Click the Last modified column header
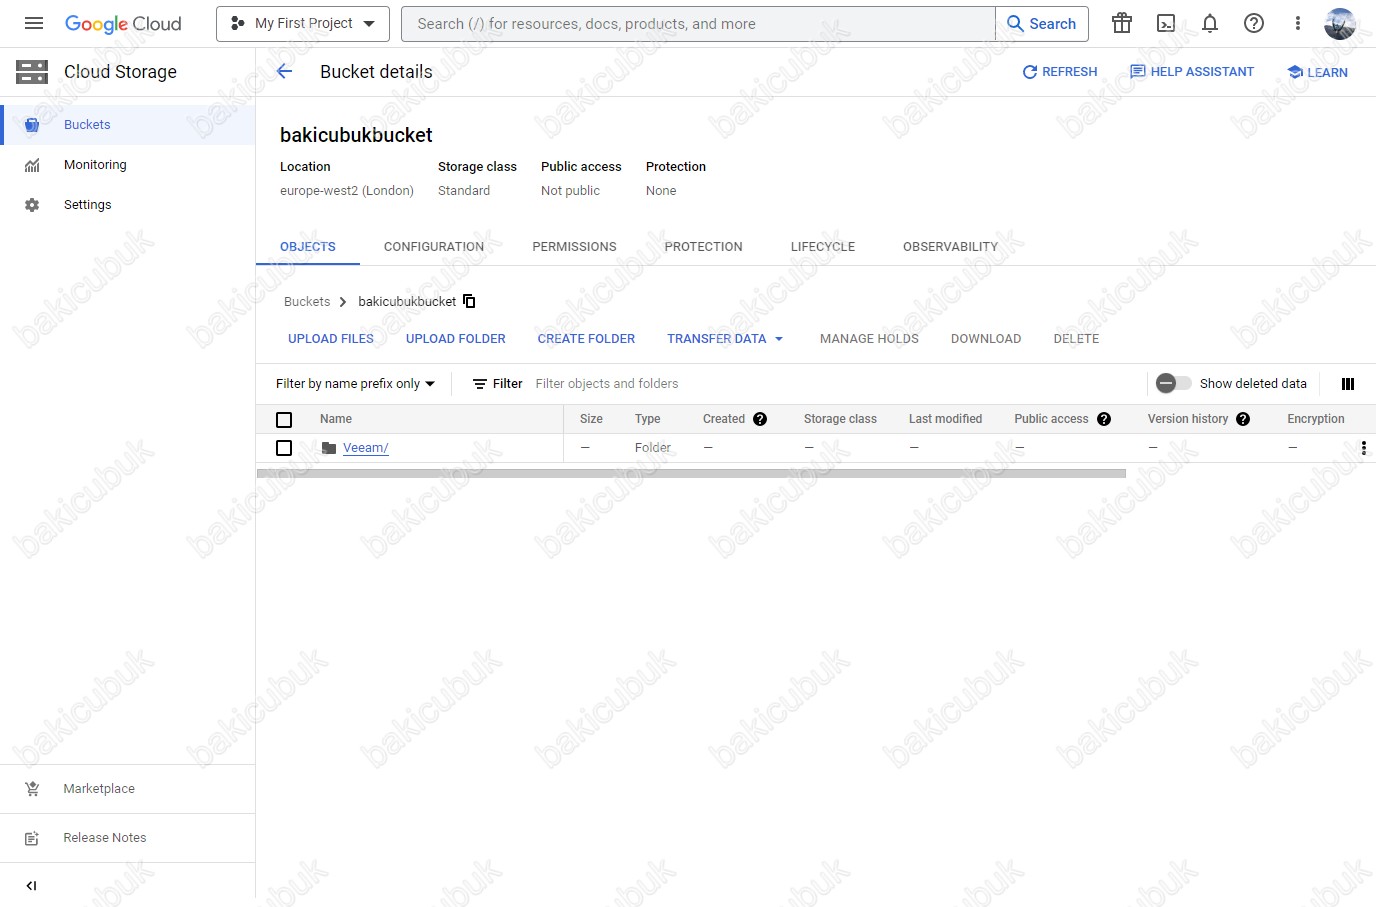The image size is (1376, 907). [x=945, y=419]
